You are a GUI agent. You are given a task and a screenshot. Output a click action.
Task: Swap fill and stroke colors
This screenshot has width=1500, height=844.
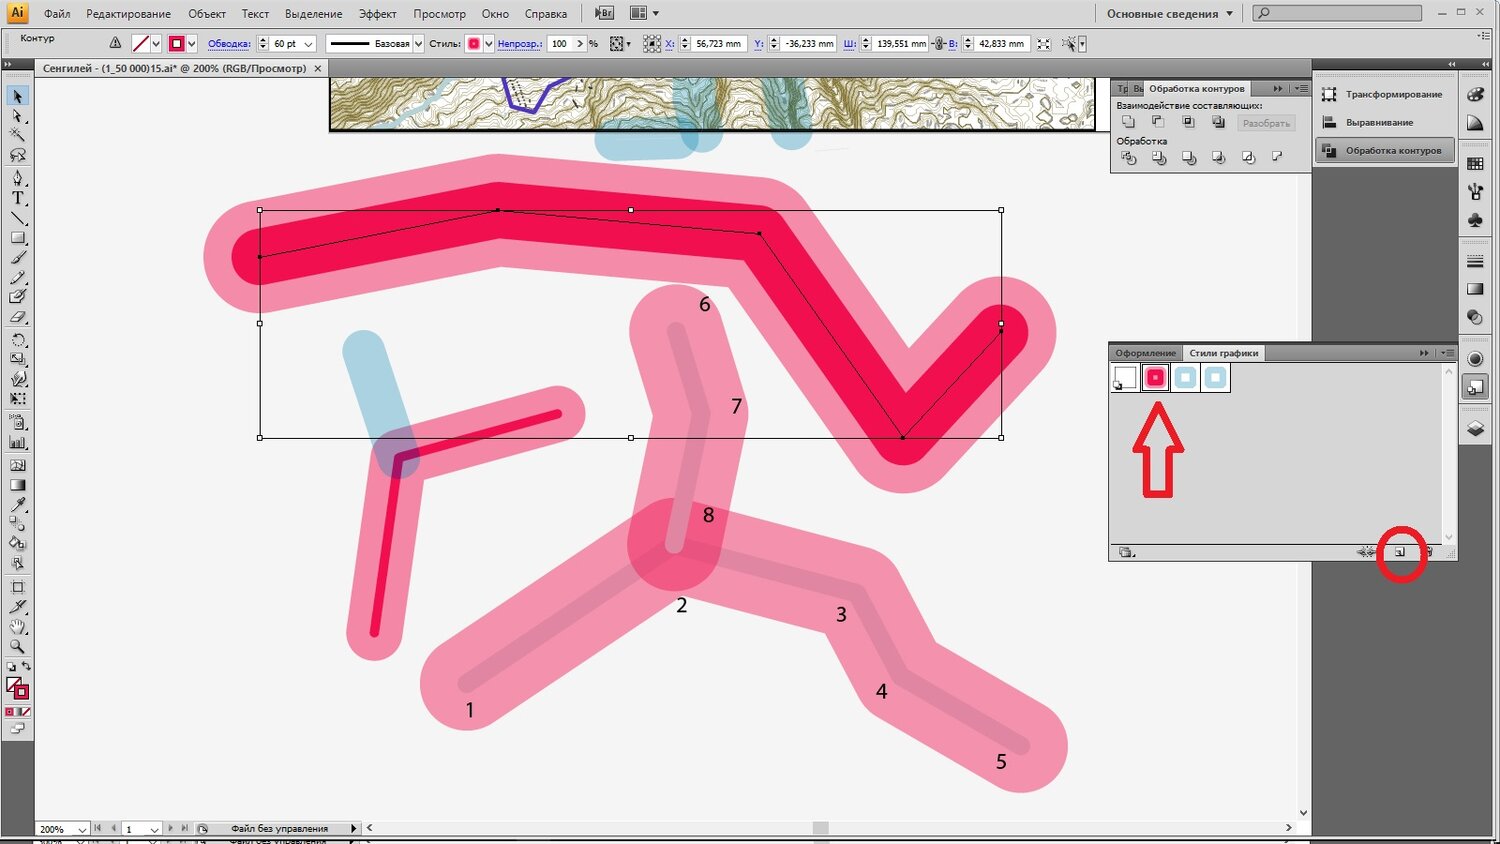pos(26,666)
